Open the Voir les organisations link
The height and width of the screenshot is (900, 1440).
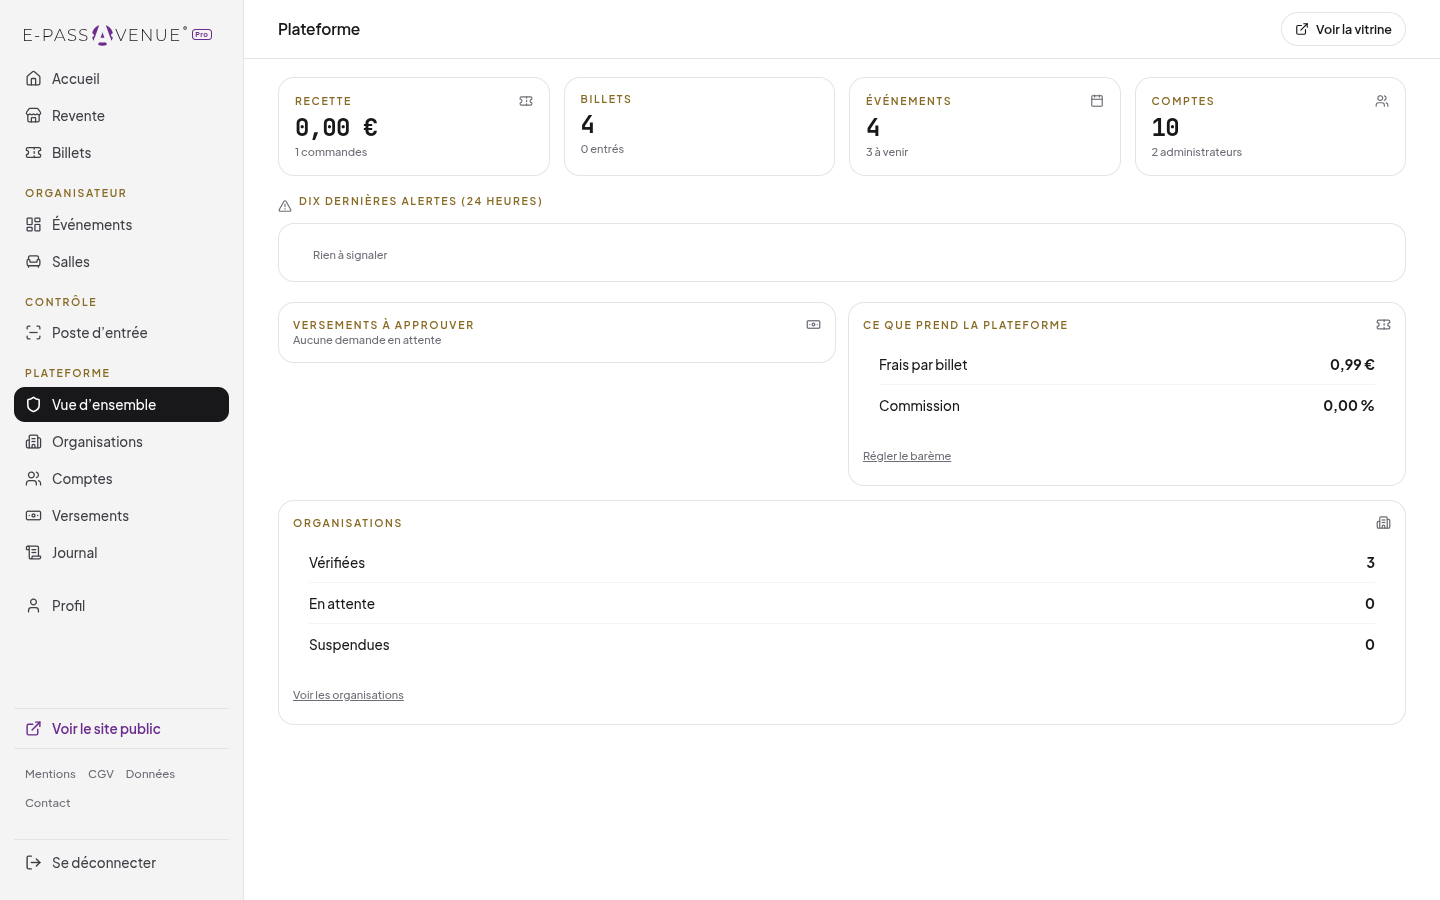(348, 695)
